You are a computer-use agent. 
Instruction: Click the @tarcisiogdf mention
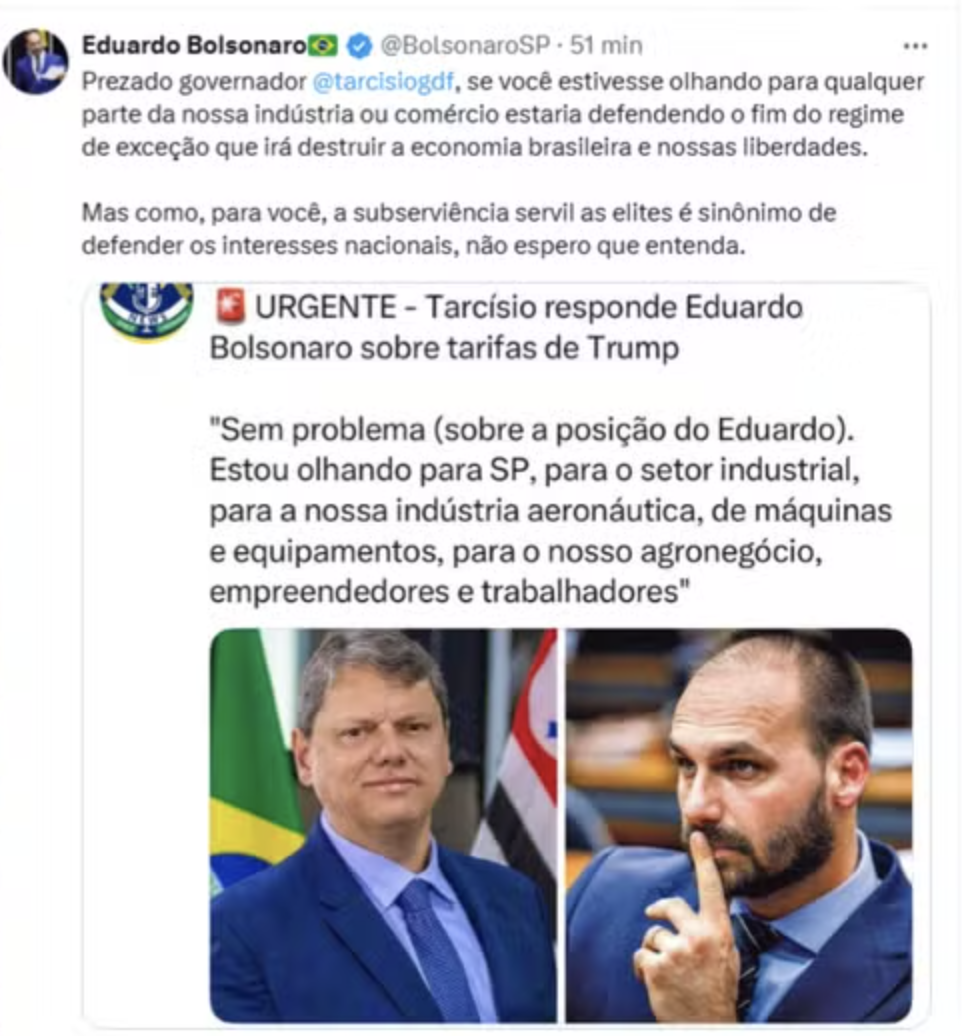(383, 82)
